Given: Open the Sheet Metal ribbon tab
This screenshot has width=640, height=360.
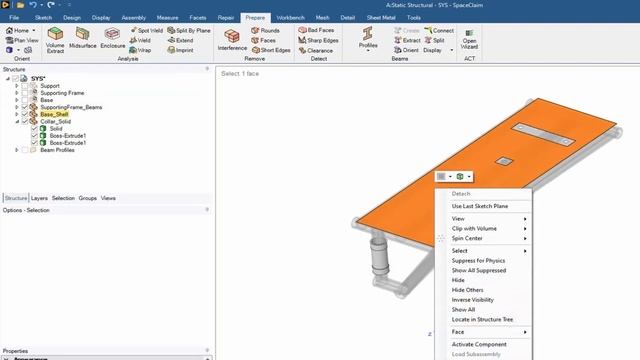Looking at the screenshot, I should [380, 18].
